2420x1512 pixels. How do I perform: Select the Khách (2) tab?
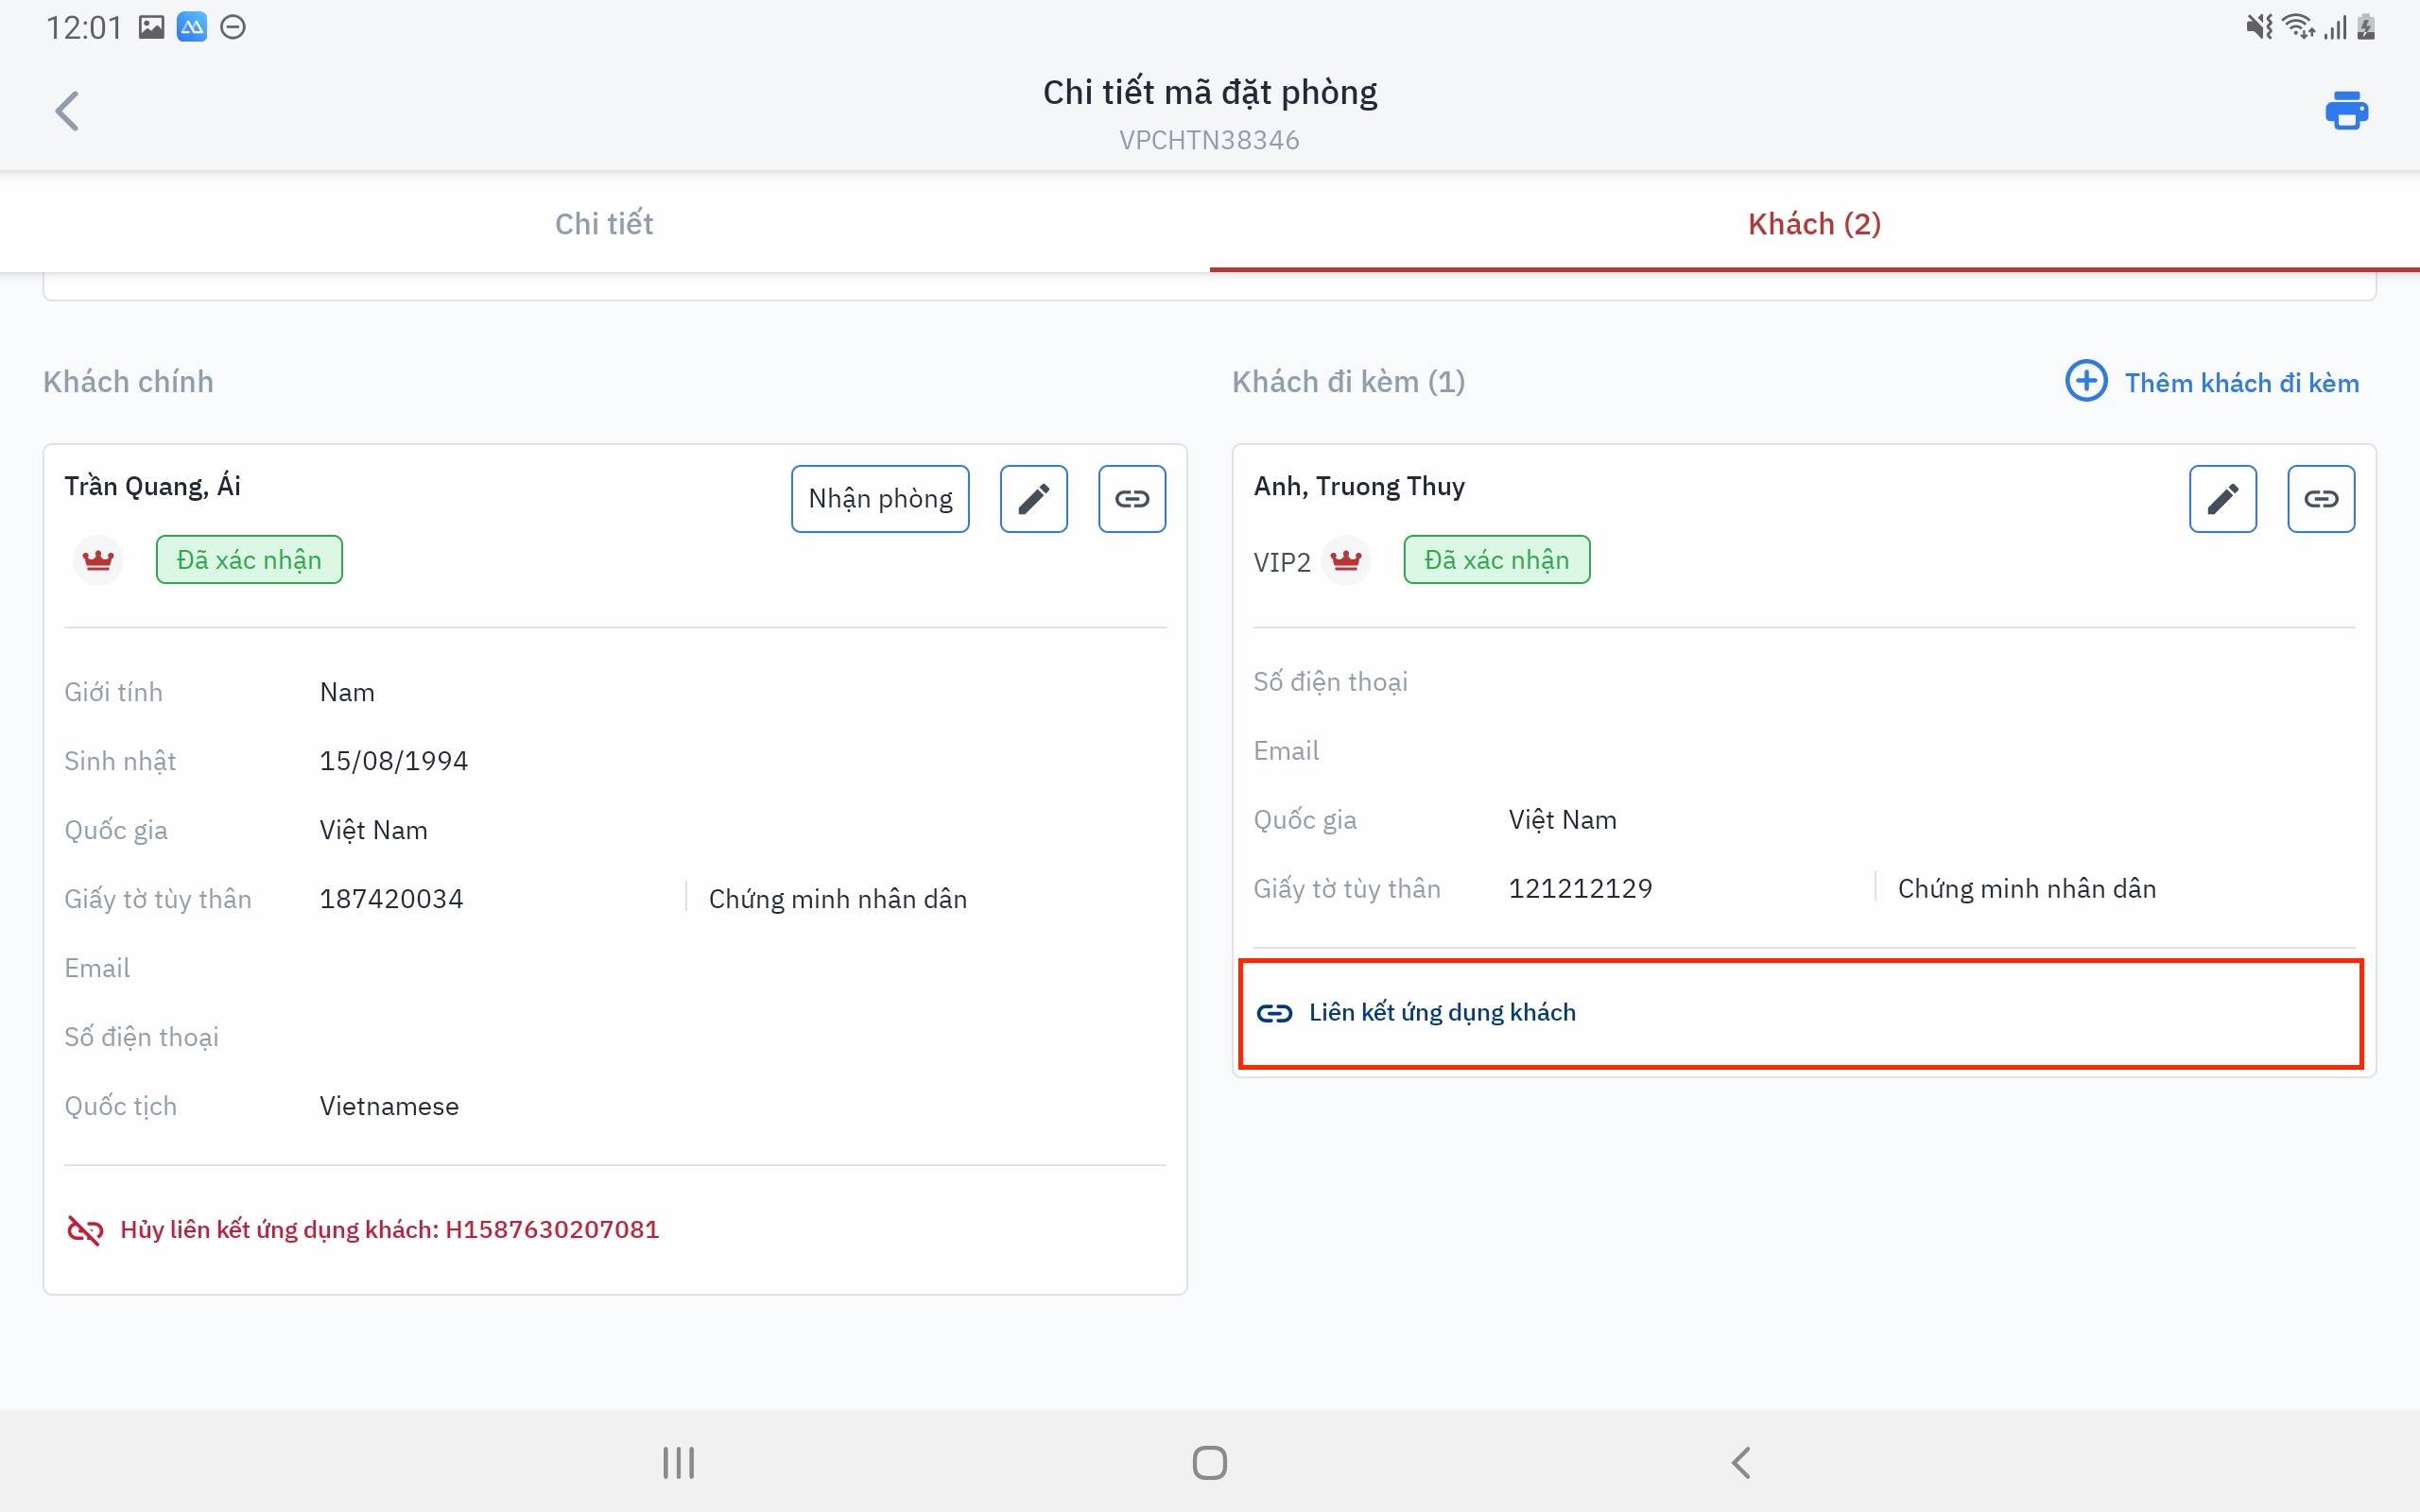[x=1814, y=223]
